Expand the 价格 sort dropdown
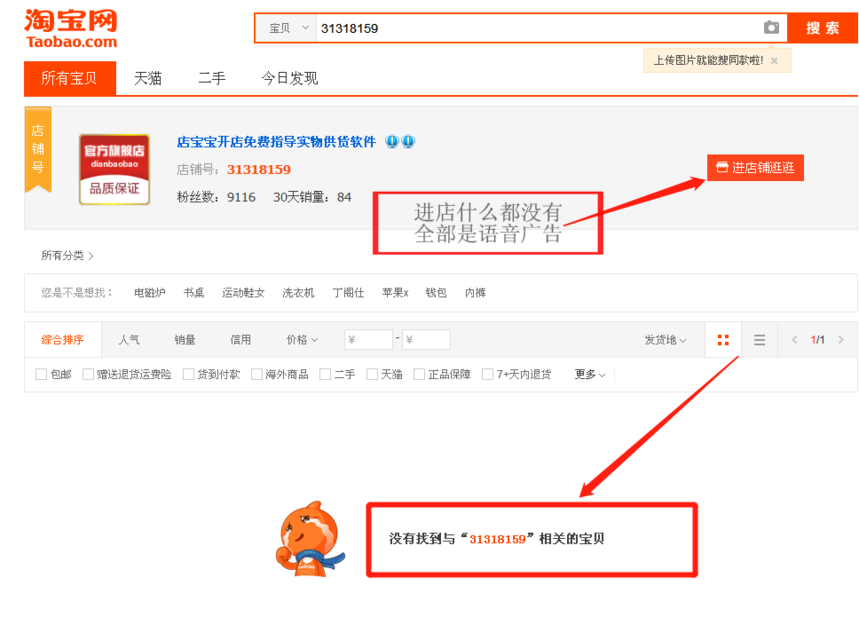859x617 pixels. pyautogui.click(x=302, y=340)
